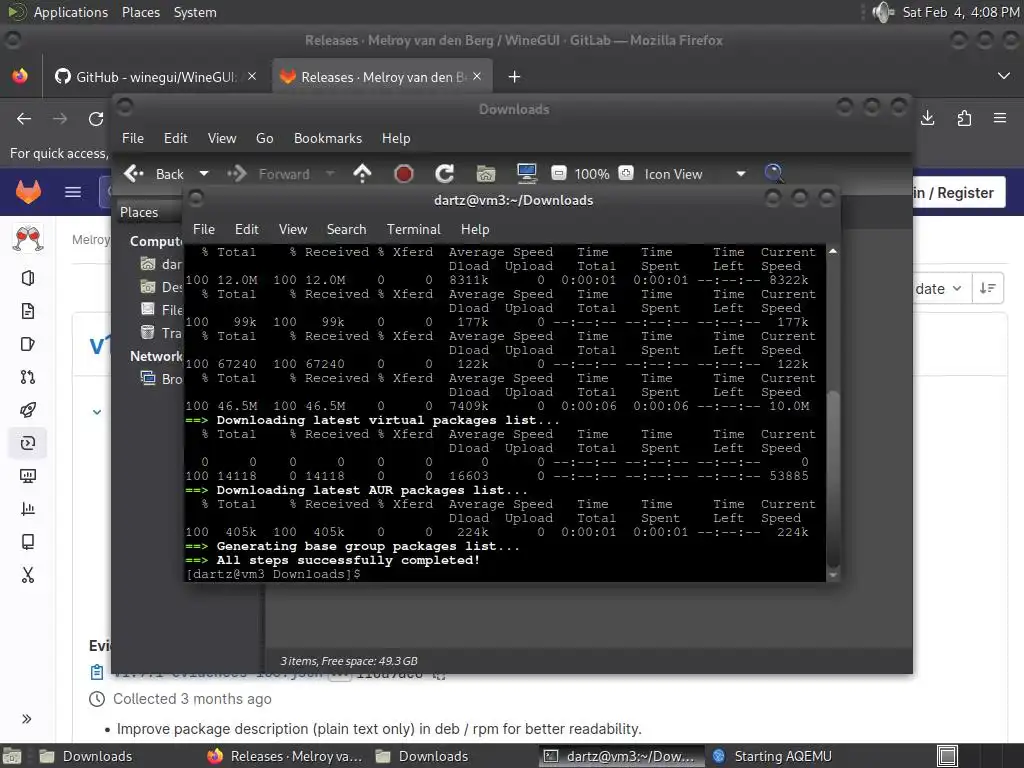Click GitLab fox logo

28,192
